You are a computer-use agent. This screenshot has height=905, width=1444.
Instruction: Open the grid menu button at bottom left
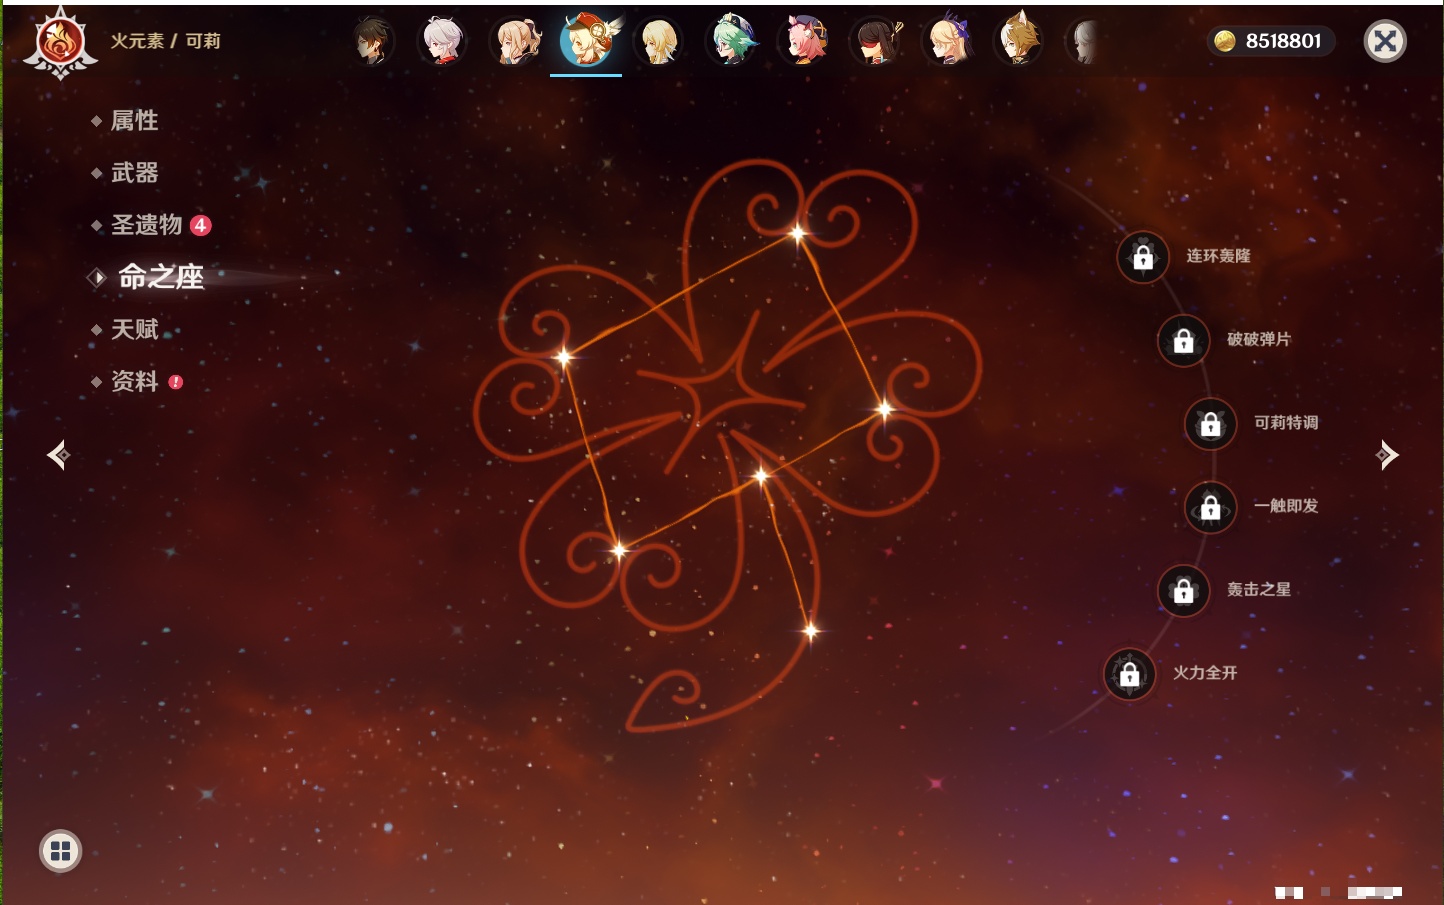pos(60,851)
